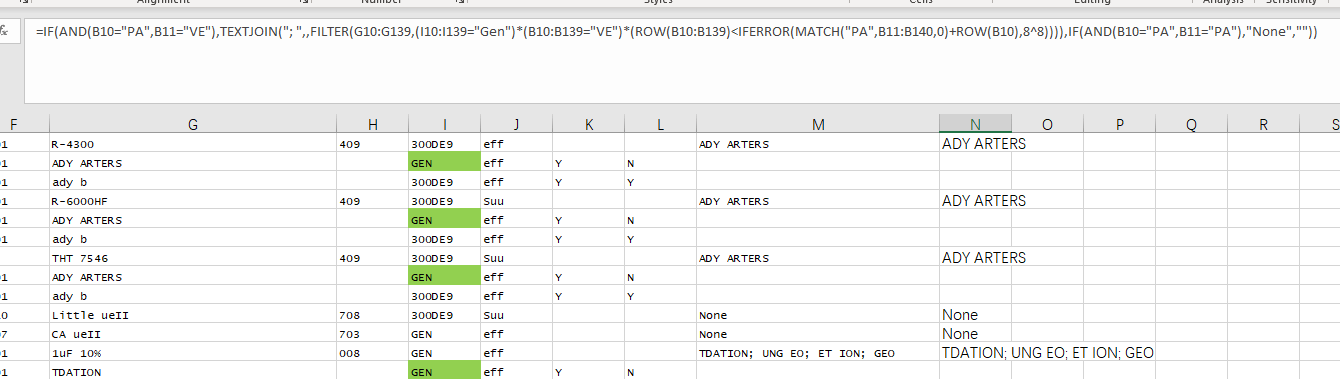Click the 409 cell in the R-4300 row
The height and width of the screenshot is (379, 1340).
372,144
